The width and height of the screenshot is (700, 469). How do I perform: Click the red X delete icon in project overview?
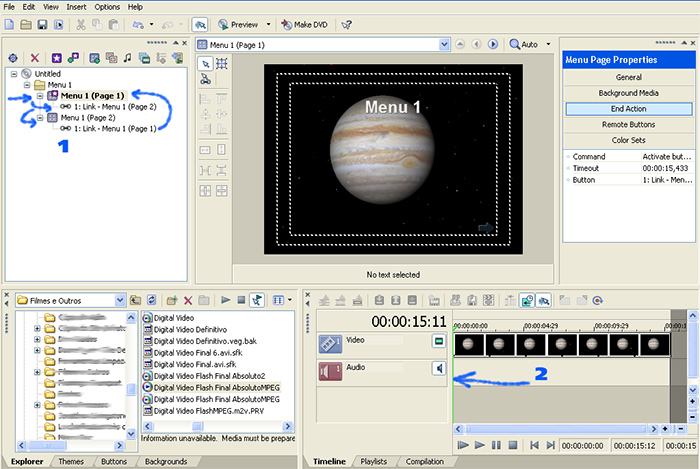point(34,58)
